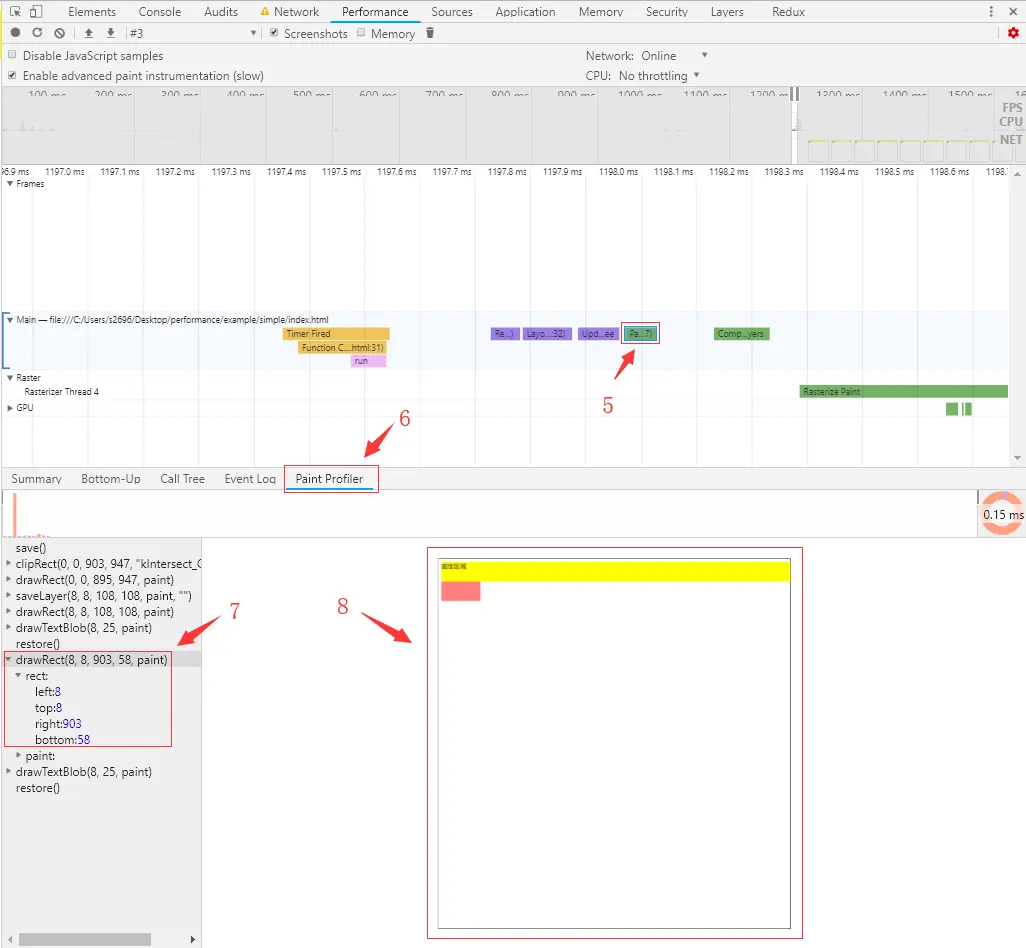
Task: Click the horizontal scrollbar of command list
Action: pyautogui.click(x=85, y=939)
